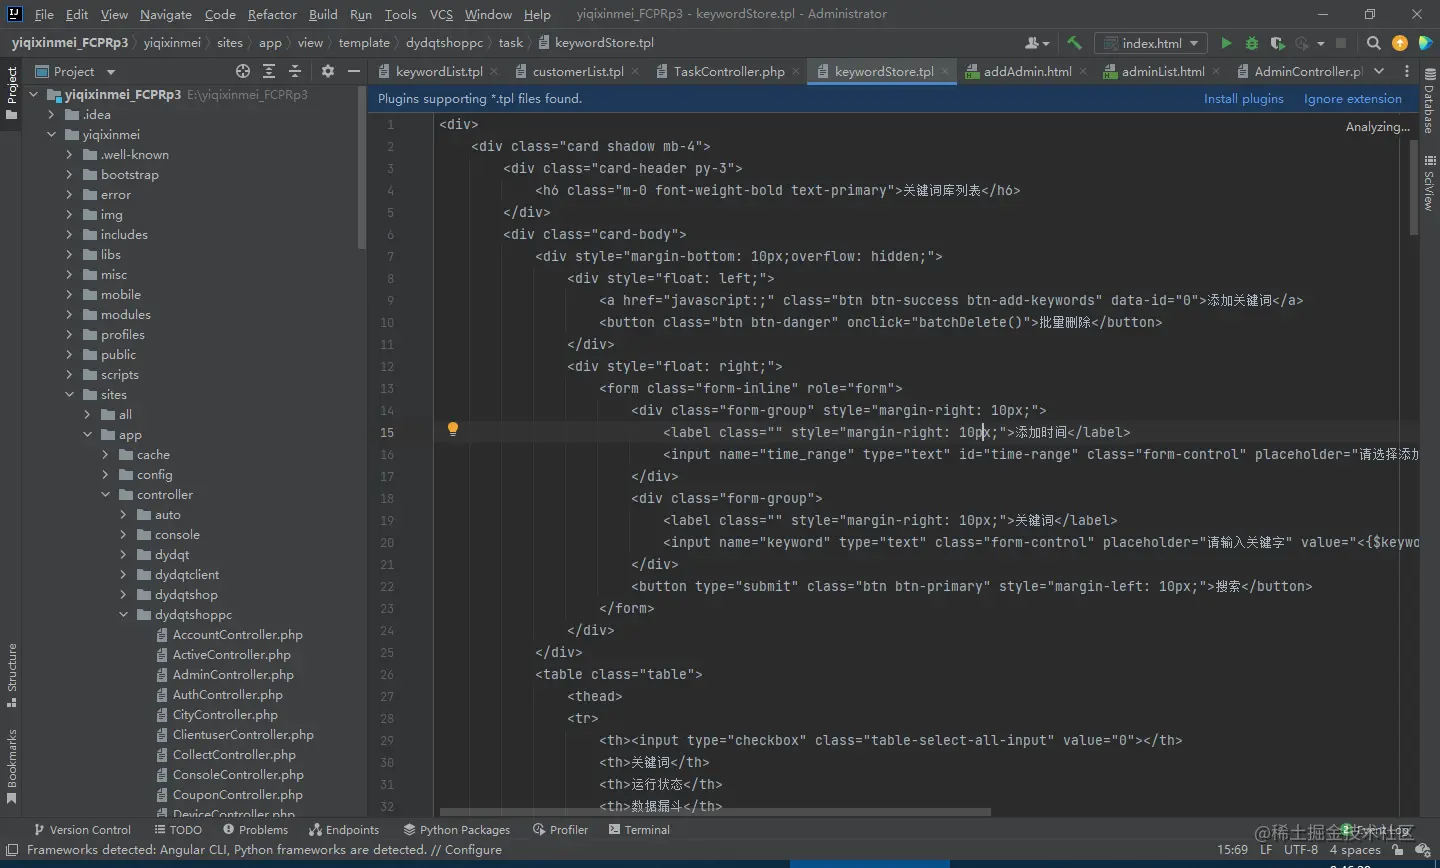Build project with the hammer icon
The image size is (1440, 868).
click(x=1074, y=43)
